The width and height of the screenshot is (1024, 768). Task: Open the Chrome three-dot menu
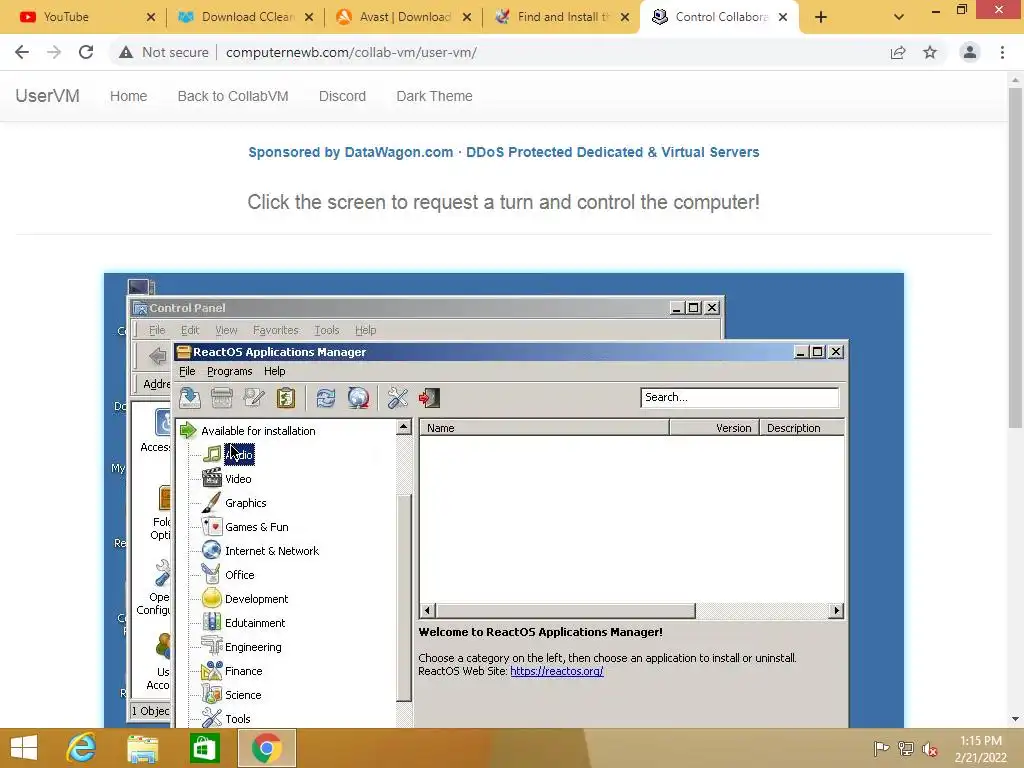point(1002,52)
